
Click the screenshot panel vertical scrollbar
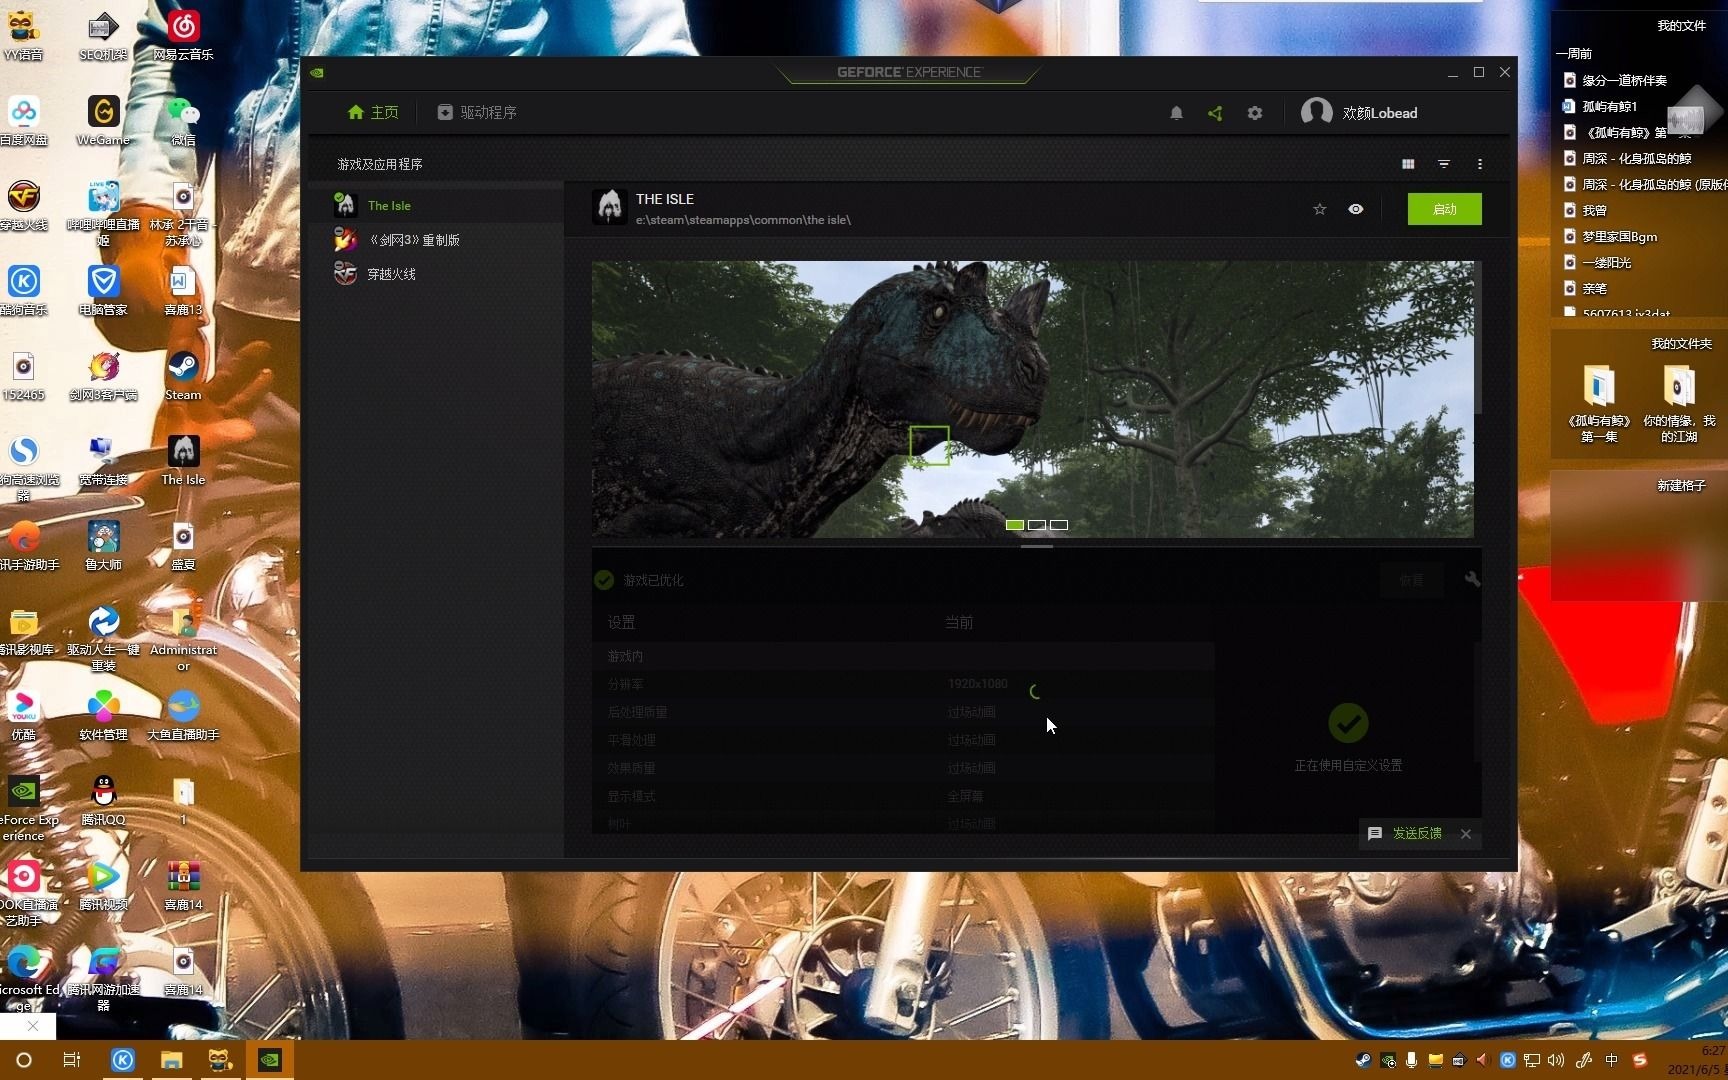[1477, 340]
